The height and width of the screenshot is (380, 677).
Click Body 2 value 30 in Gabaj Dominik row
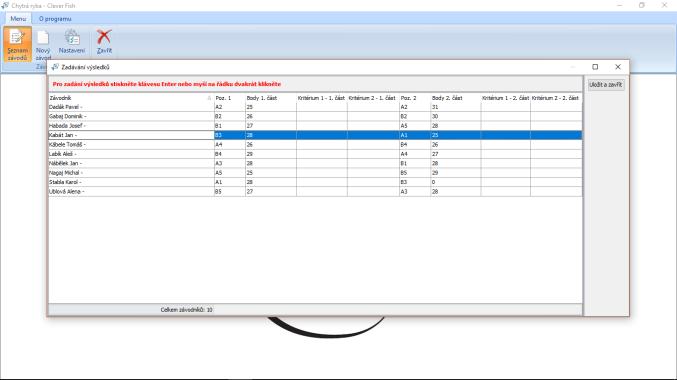click(456, 117)
